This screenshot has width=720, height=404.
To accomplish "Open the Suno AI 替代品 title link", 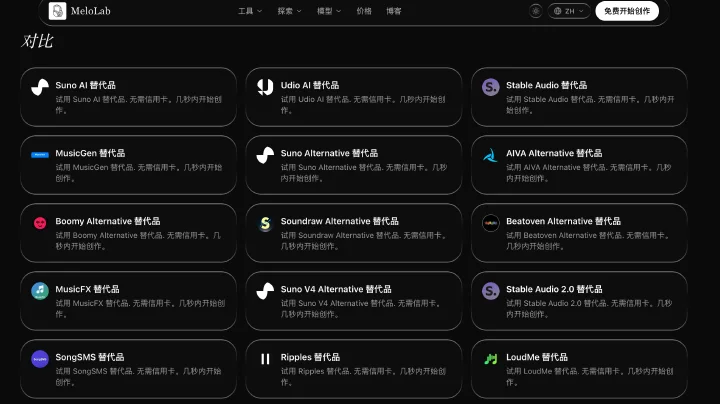I will click(x=85, y=85).
